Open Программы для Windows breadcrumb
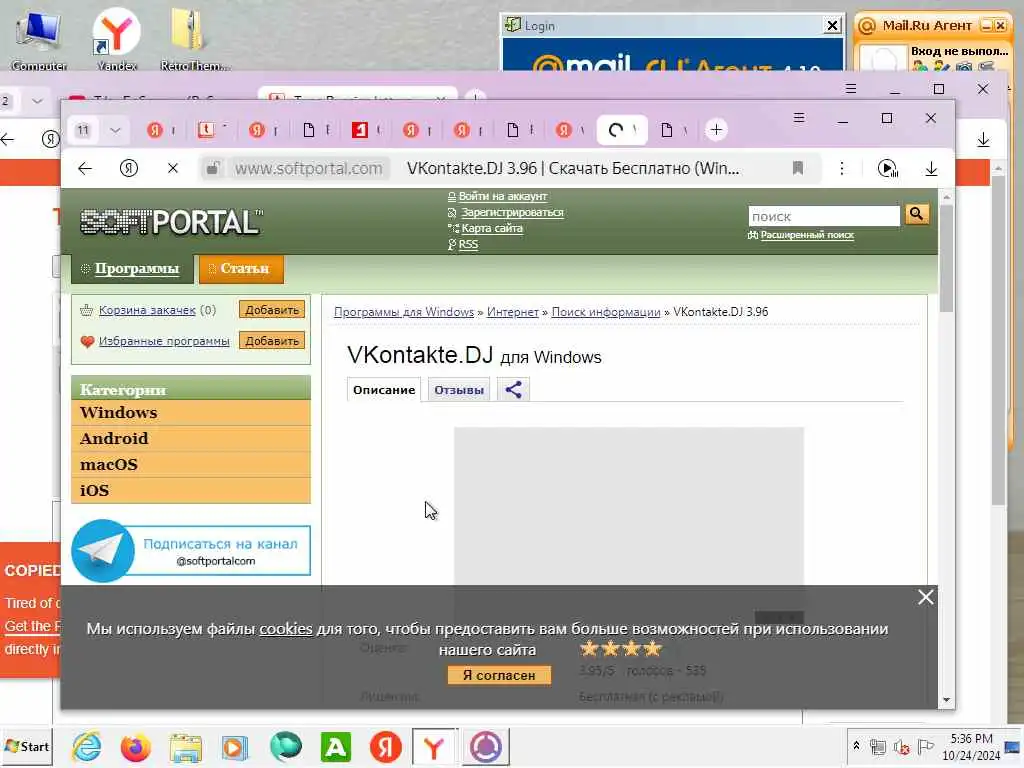This screenshot has width=1024, height=768. click(x=404, y=312)
